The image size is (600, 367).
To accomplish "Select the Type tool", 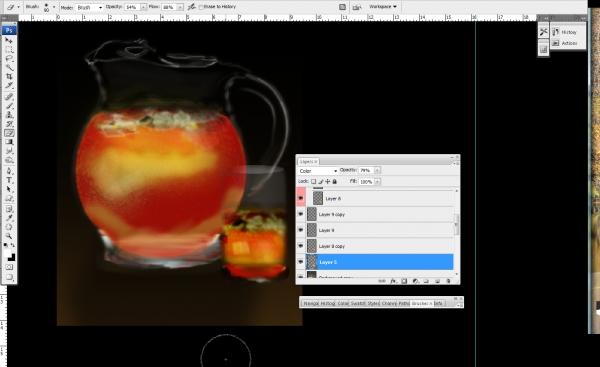I will (9, 180).
